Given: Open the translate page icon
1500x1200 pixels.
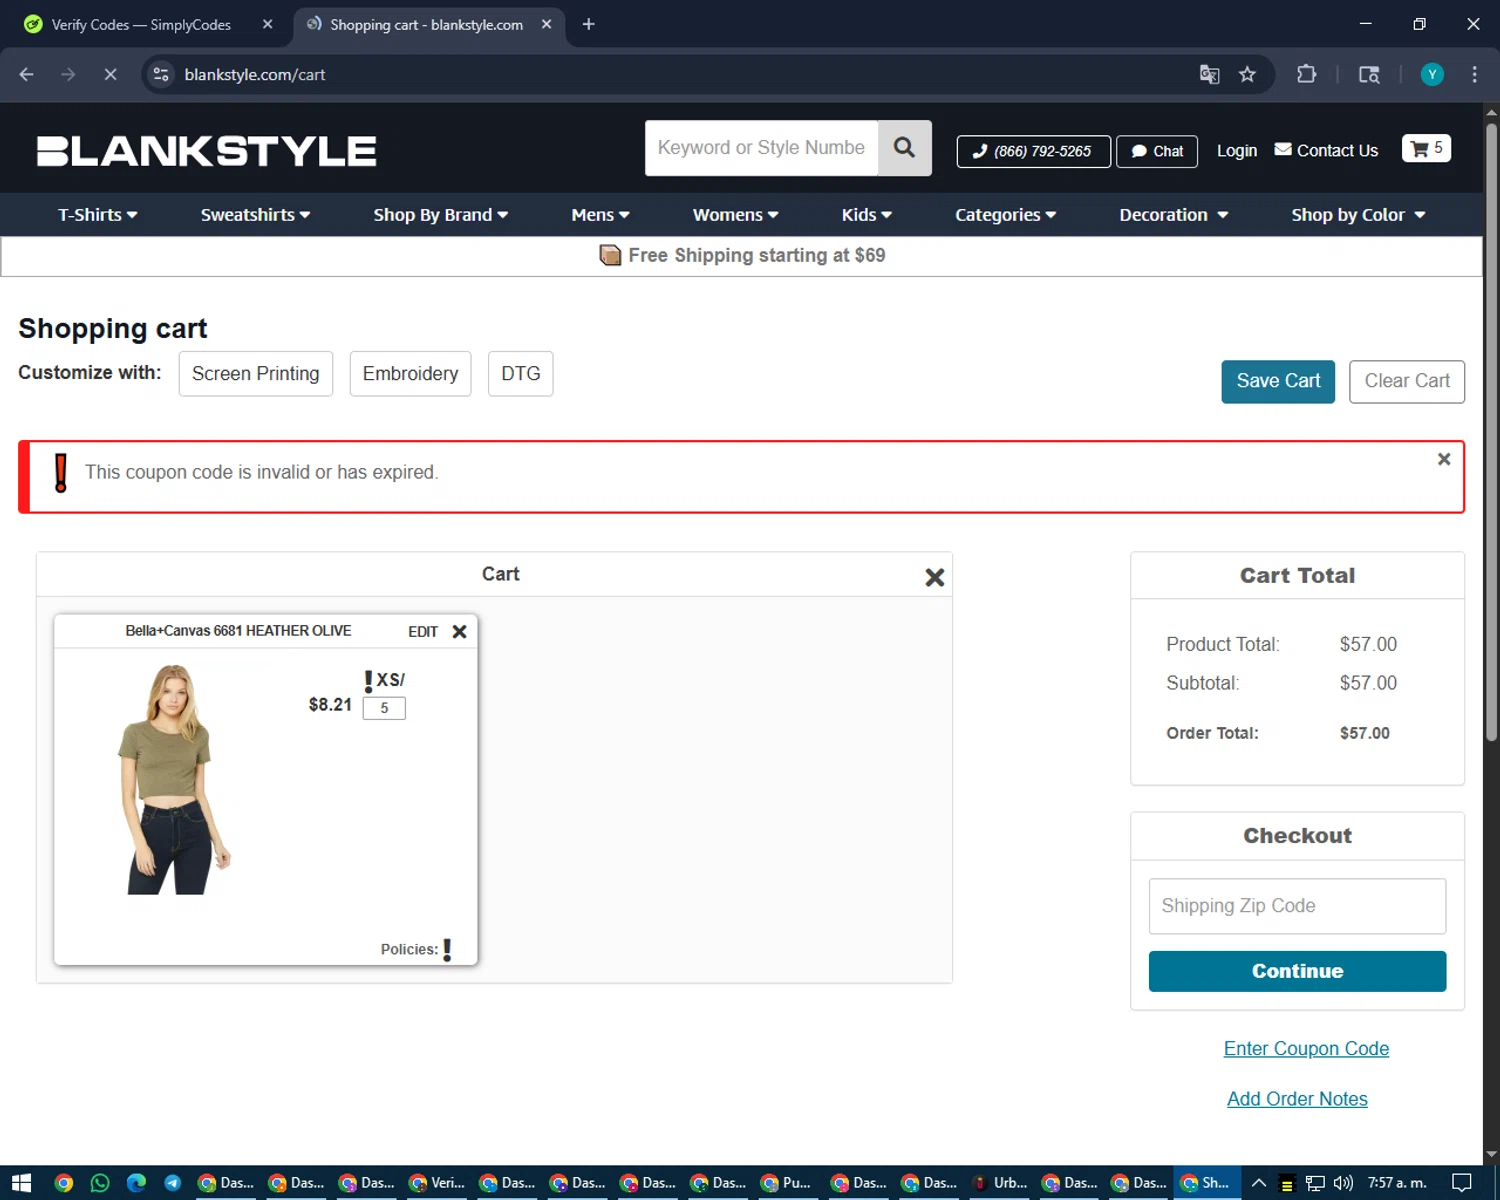Looking at the screenshot, I should [x=1209, y=74].
